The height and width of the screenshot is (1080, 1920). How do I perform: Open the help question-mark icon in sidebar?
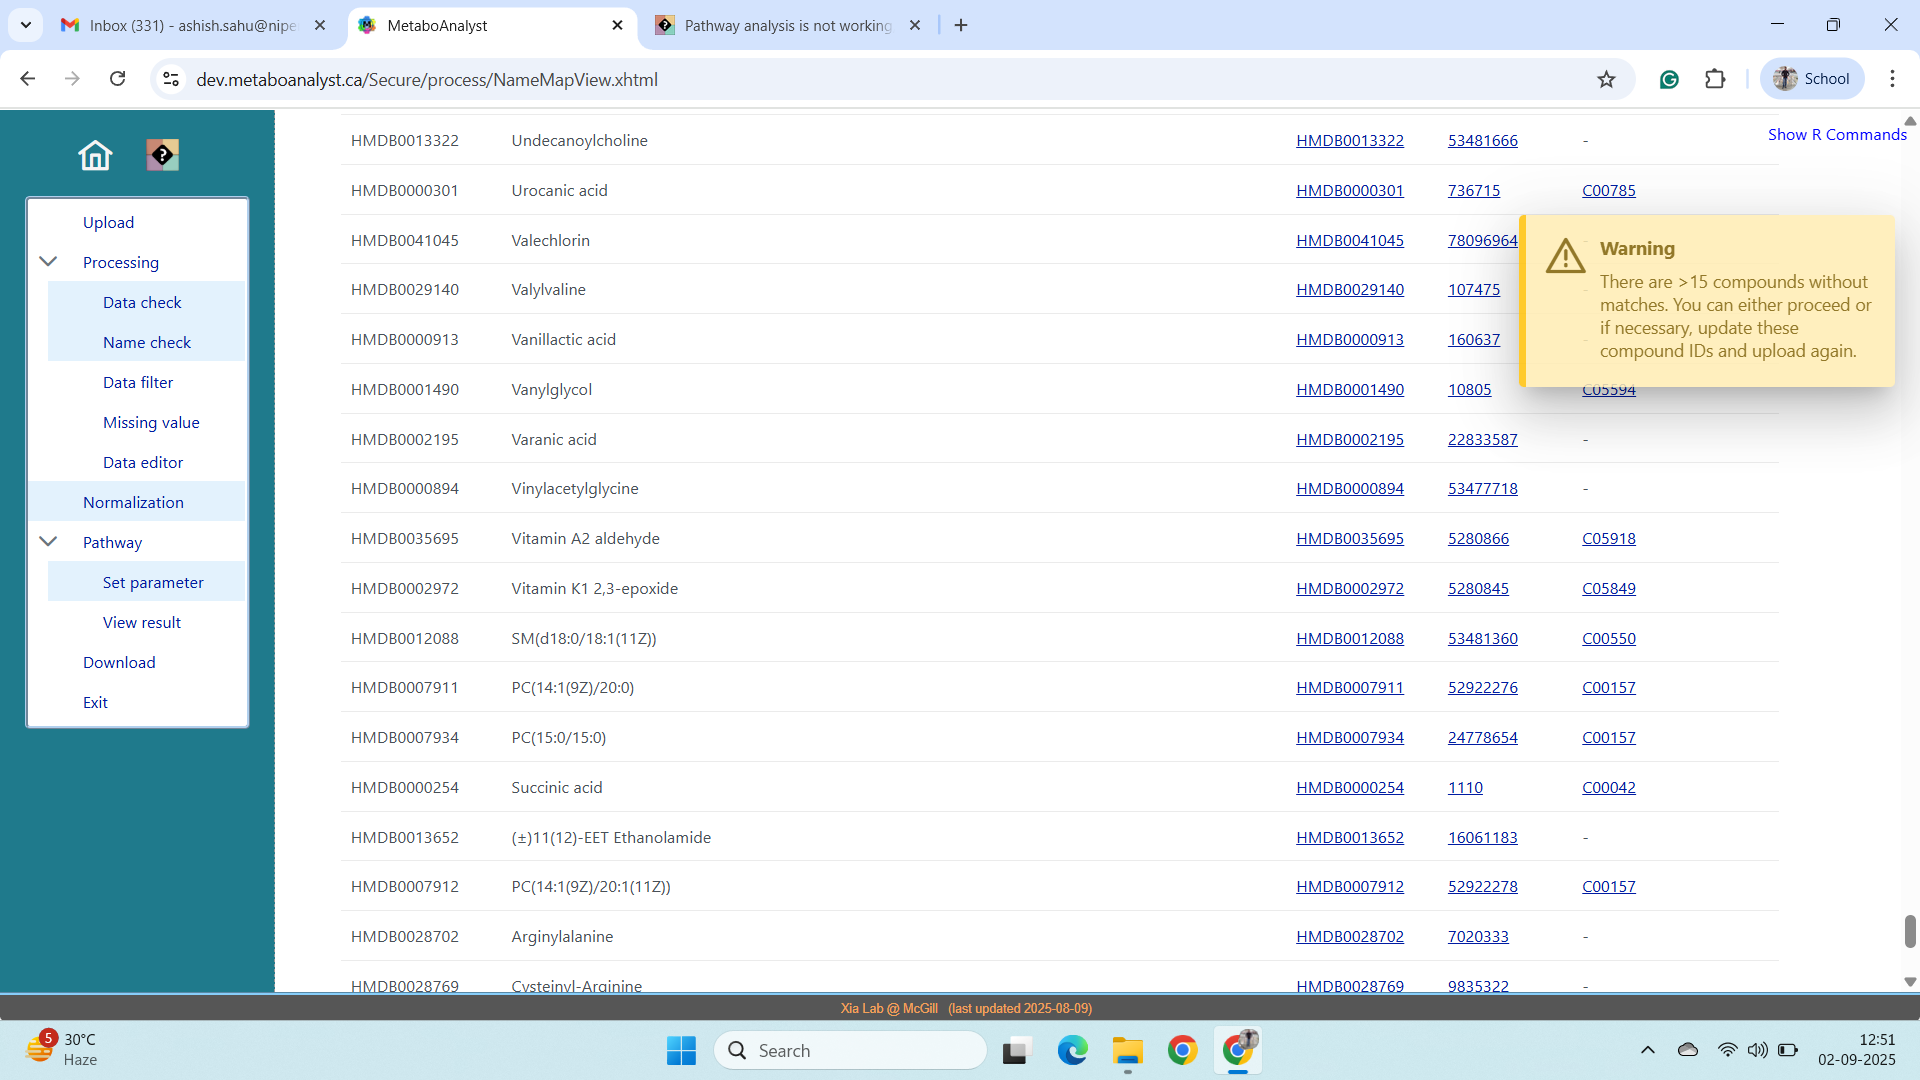pyautogui.click(x=162, y=155)
